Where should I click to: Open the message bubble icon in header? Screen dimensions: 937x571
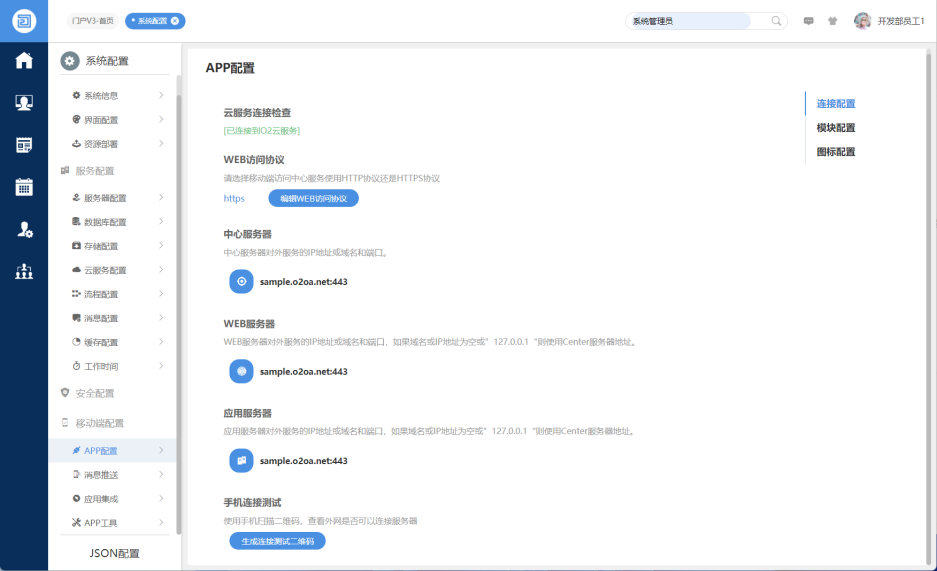tap(808, 21)
